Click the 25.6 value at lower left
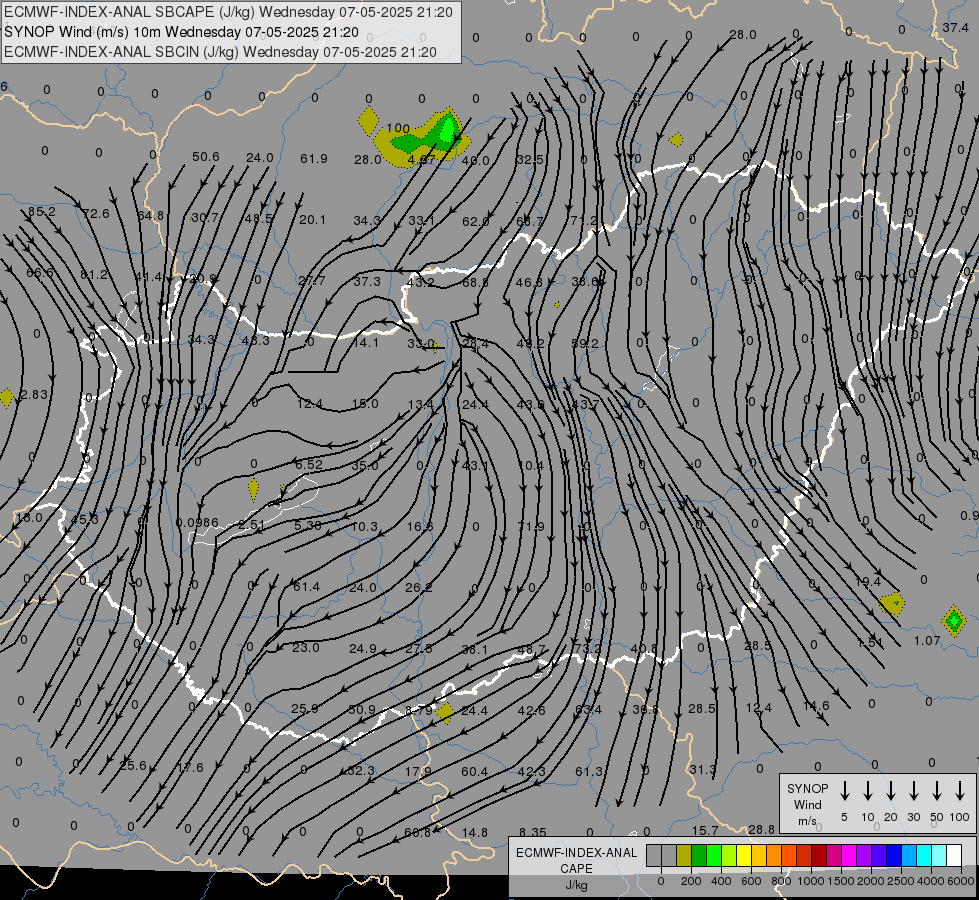Viewport: 979px width, 900px height. point(132,766)
